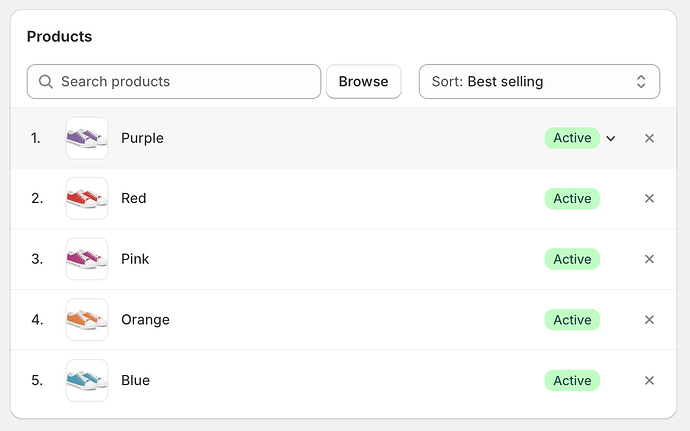This screenshot has width=690, height=431.
Task: Click the Active badge on Blue
Action: (572, 380)
